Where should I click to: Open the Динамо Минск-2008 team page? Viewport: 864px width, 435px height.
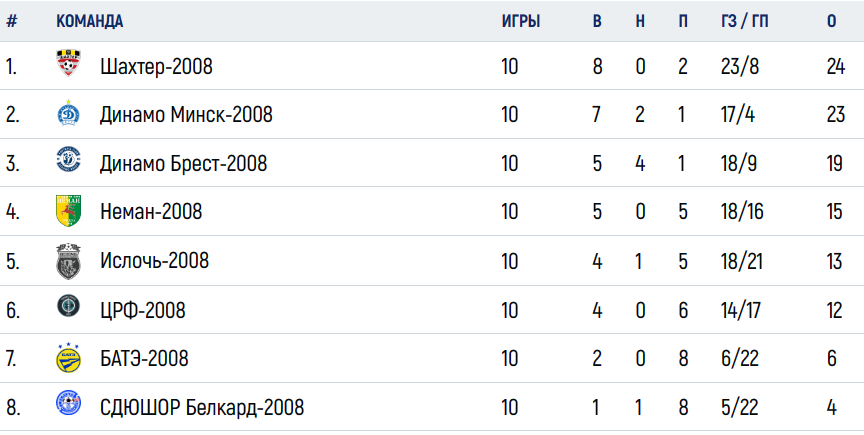coord(186,115)
